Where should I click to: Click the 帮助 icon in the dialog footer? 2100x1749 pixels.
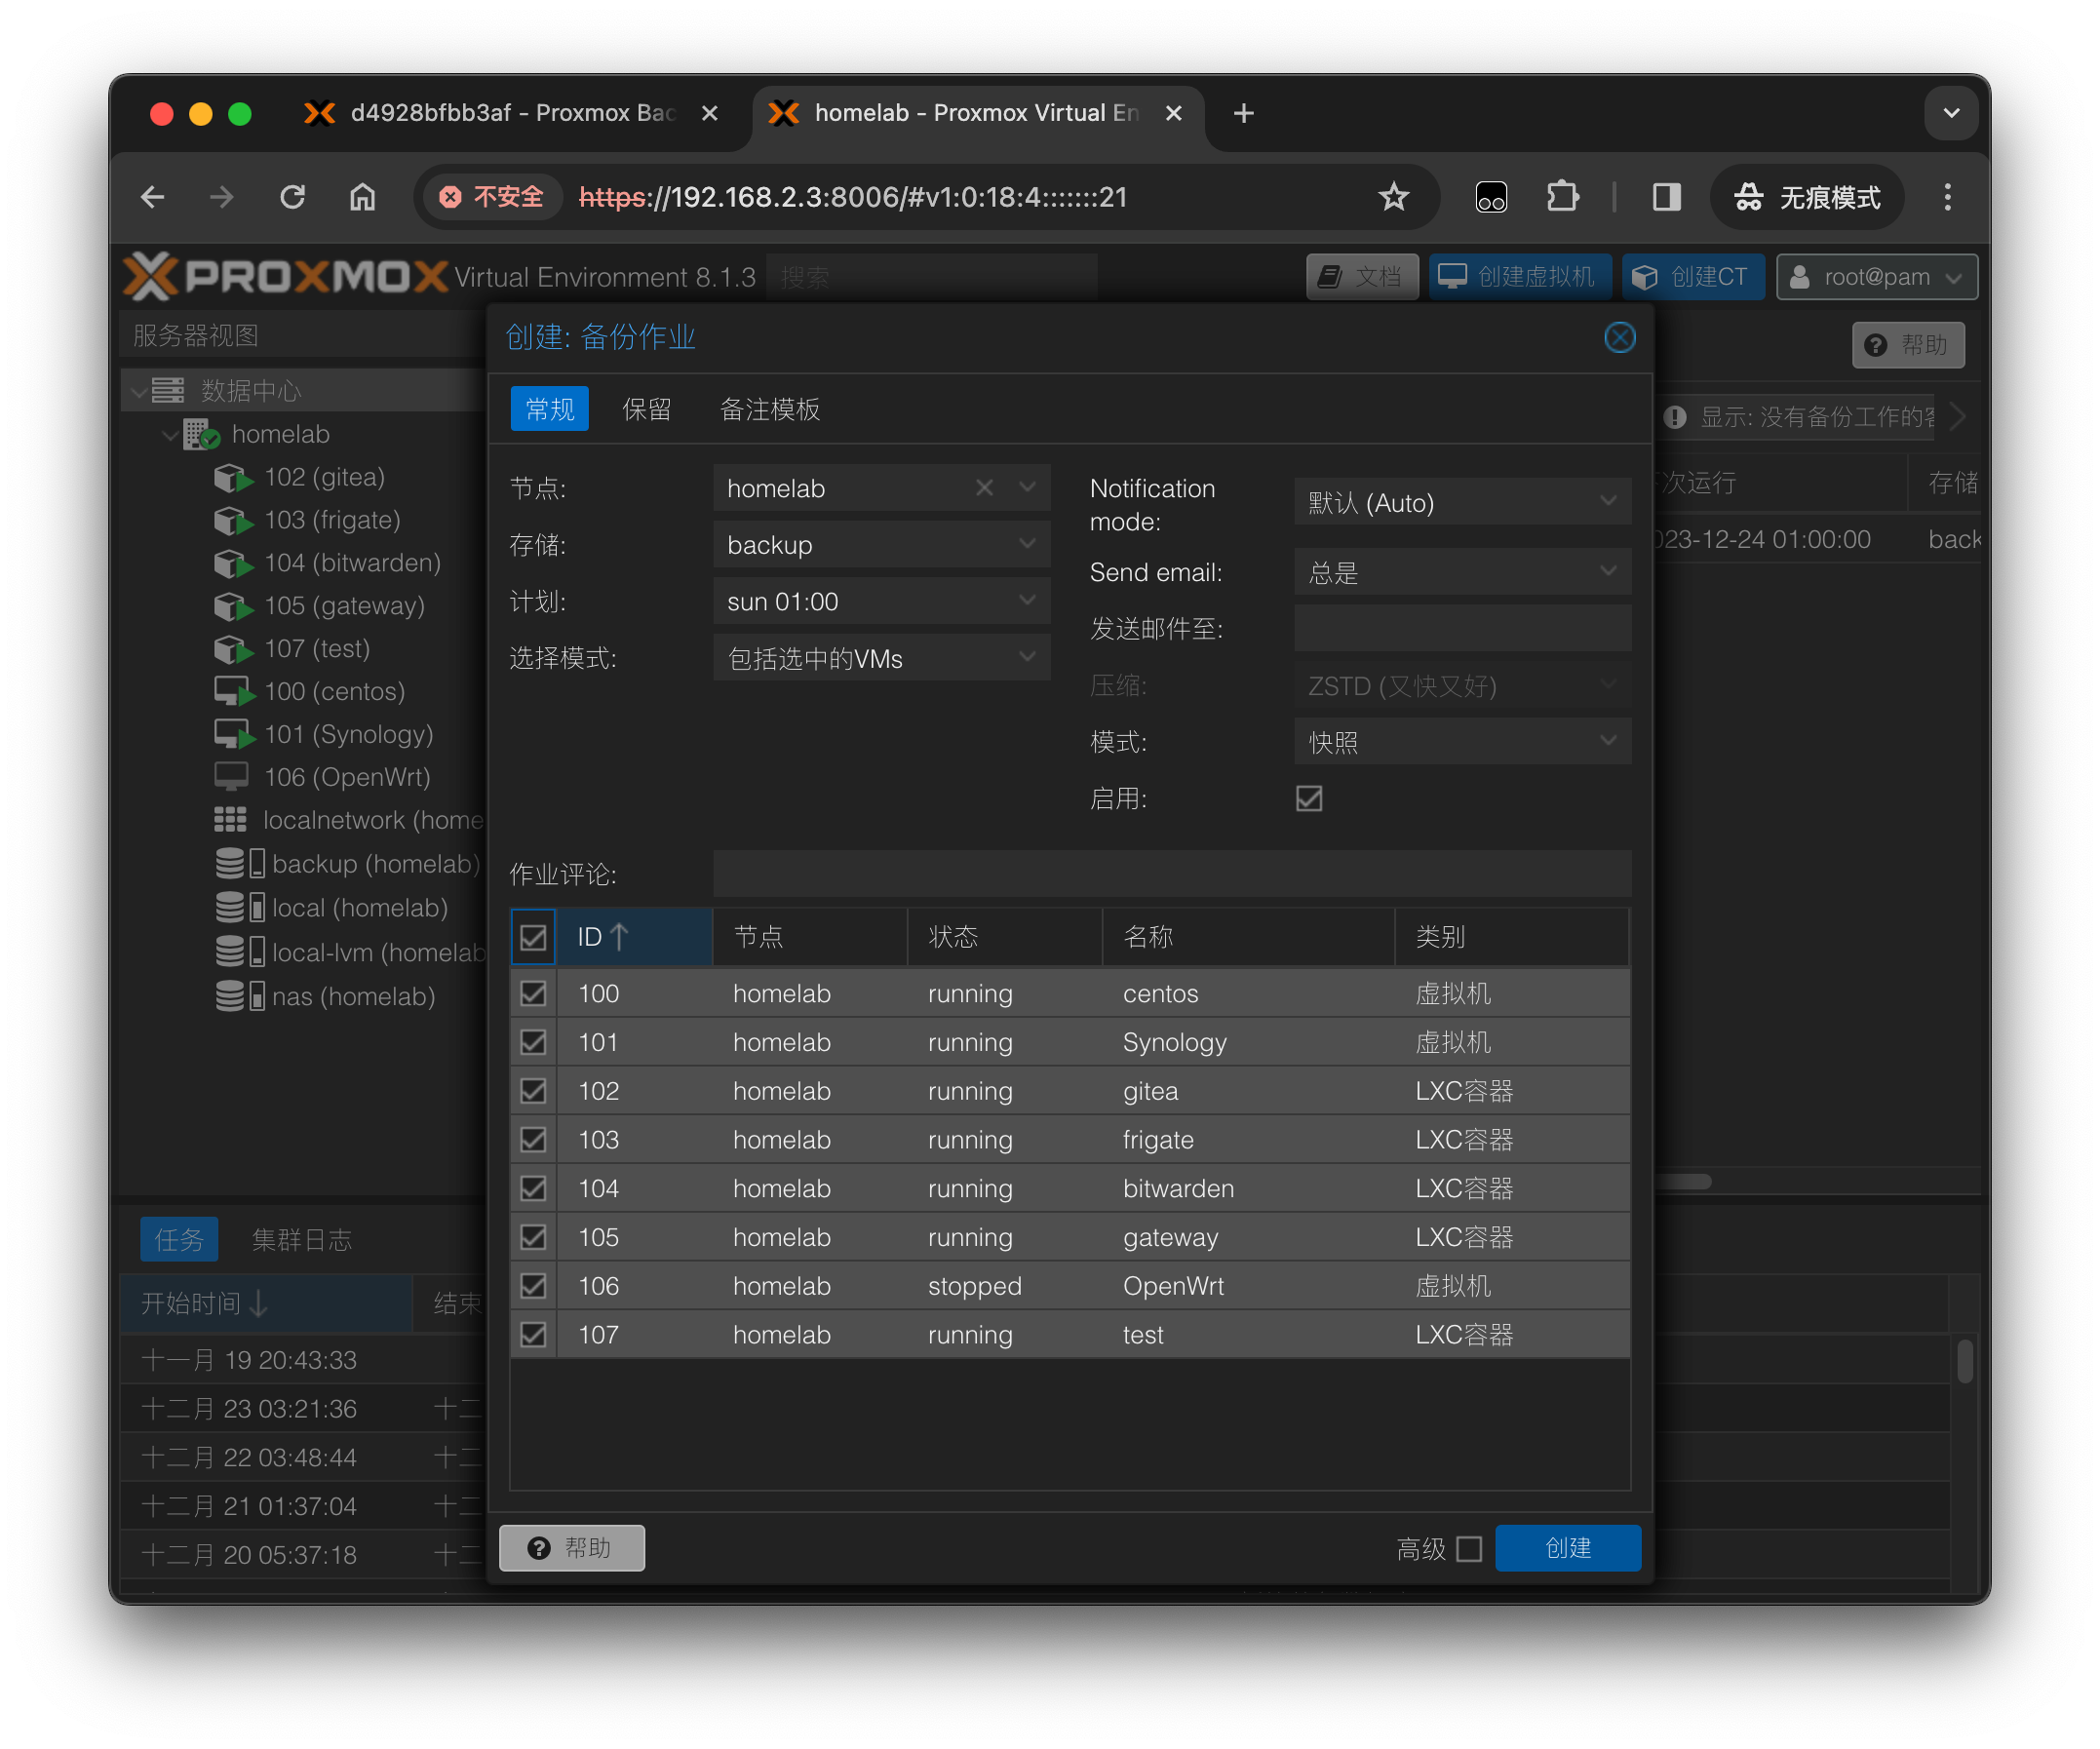(571, 1547)
